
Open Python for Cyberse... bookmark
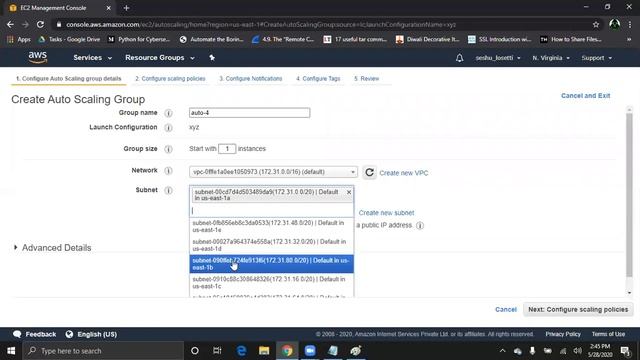pyautogui.click(x=139, y=40)
